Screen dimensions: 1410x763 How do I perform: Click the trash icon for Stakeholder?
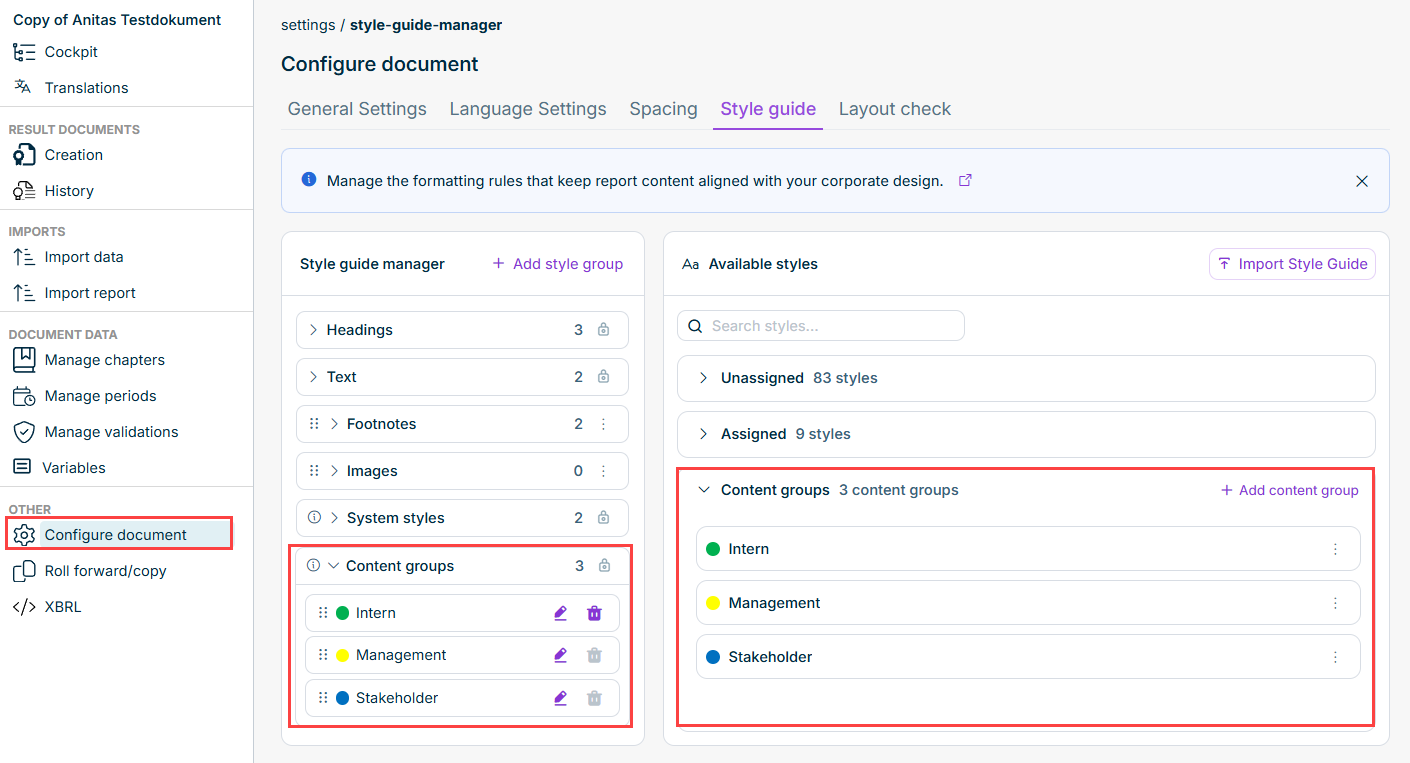pos(594,698)
